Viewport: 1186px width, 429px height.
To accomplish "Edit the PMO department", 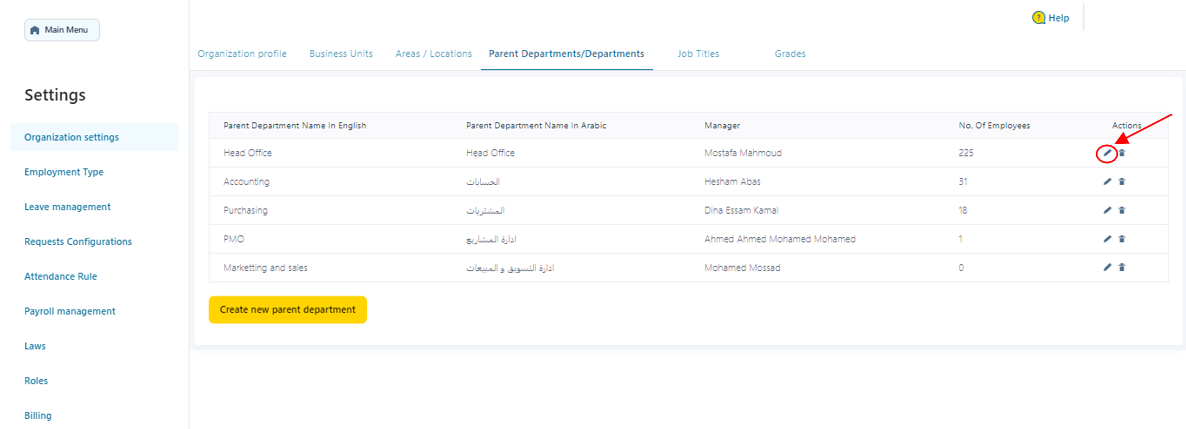I will (1107, 239).
